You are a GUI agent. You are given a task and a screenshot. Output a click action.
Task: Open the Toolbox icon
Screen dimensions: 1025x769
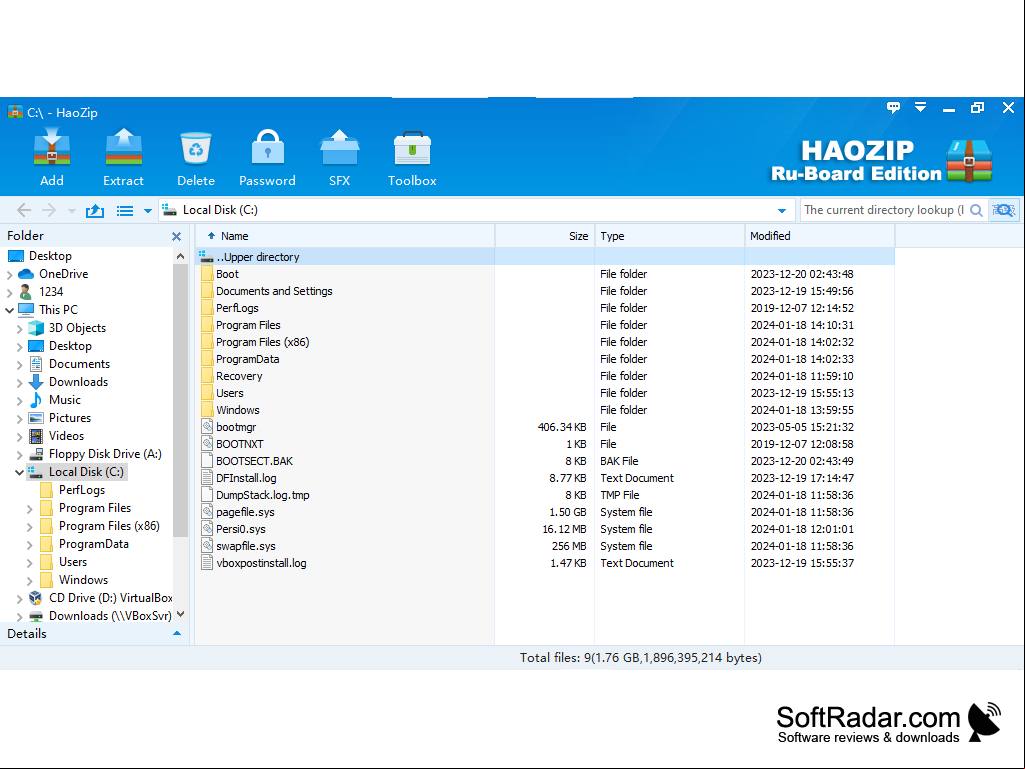[x=412, y=148]
